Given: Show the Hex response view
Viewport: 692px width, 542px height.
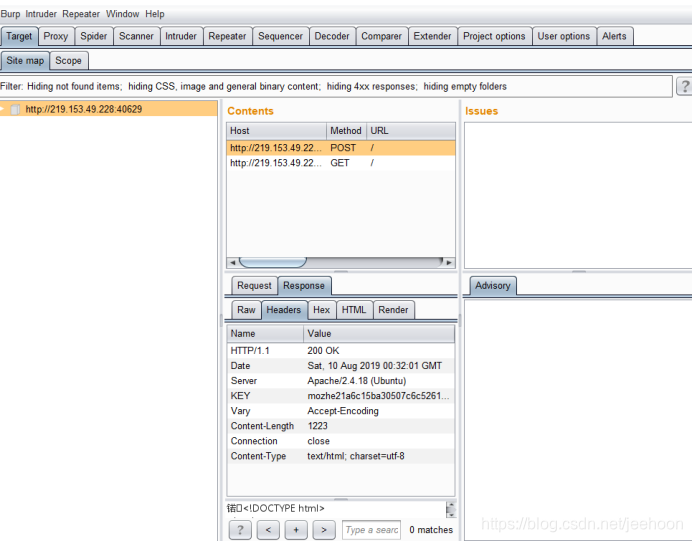Looking at the screenshot, I should tap(322, 310).
